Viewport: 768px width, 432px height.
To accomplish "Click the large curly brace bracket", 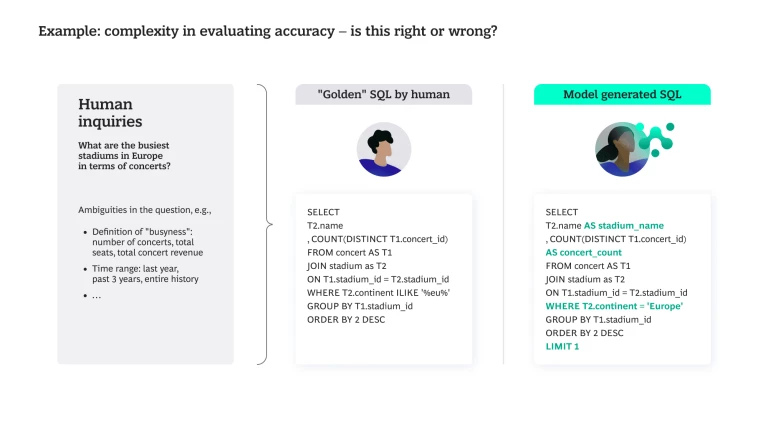I will [x=264, y=224].
